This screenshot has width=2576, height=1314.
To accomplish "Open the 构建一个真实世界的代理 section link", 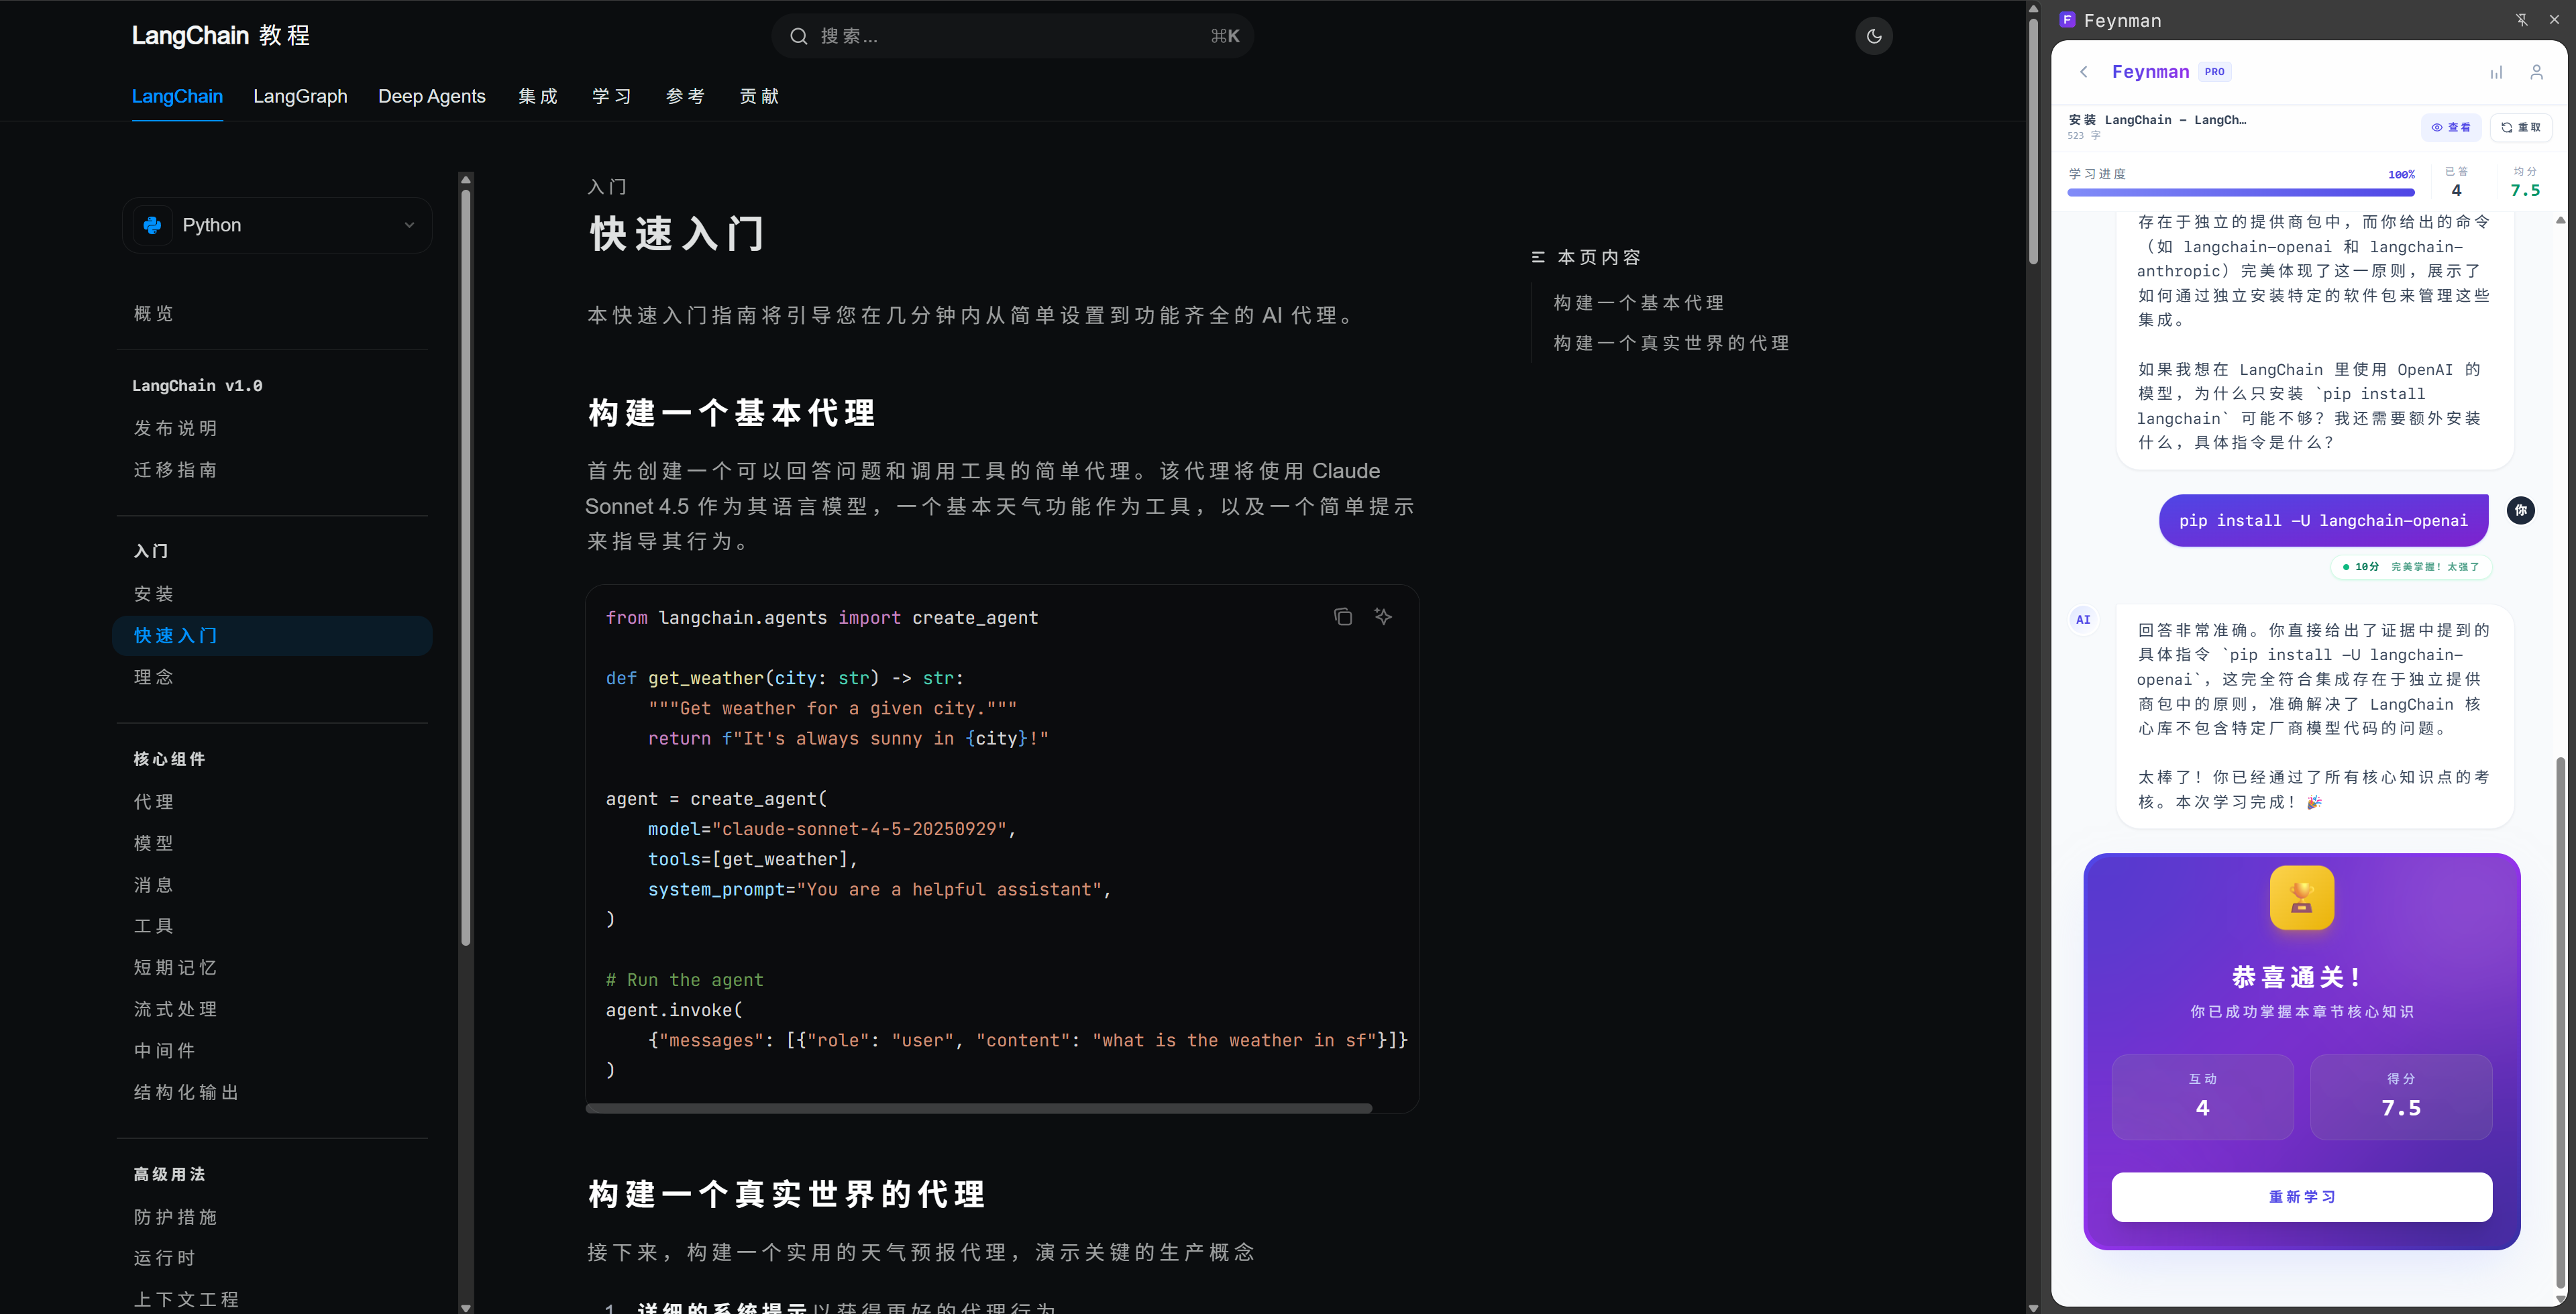I will pyautogui.click(x=1670, y=342).
